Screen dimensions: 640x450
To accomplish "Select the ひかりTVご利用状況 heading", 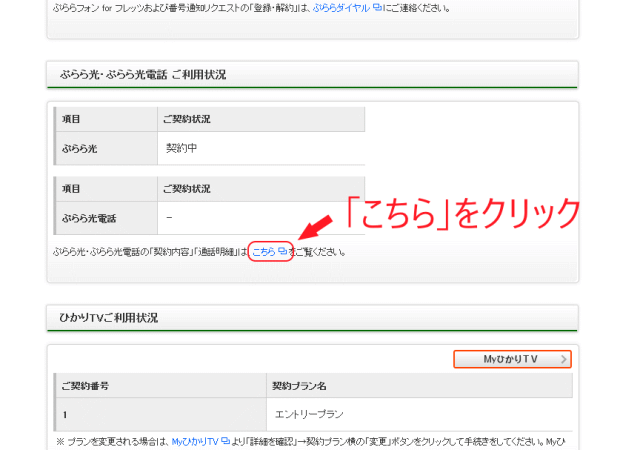I will 109,318.
